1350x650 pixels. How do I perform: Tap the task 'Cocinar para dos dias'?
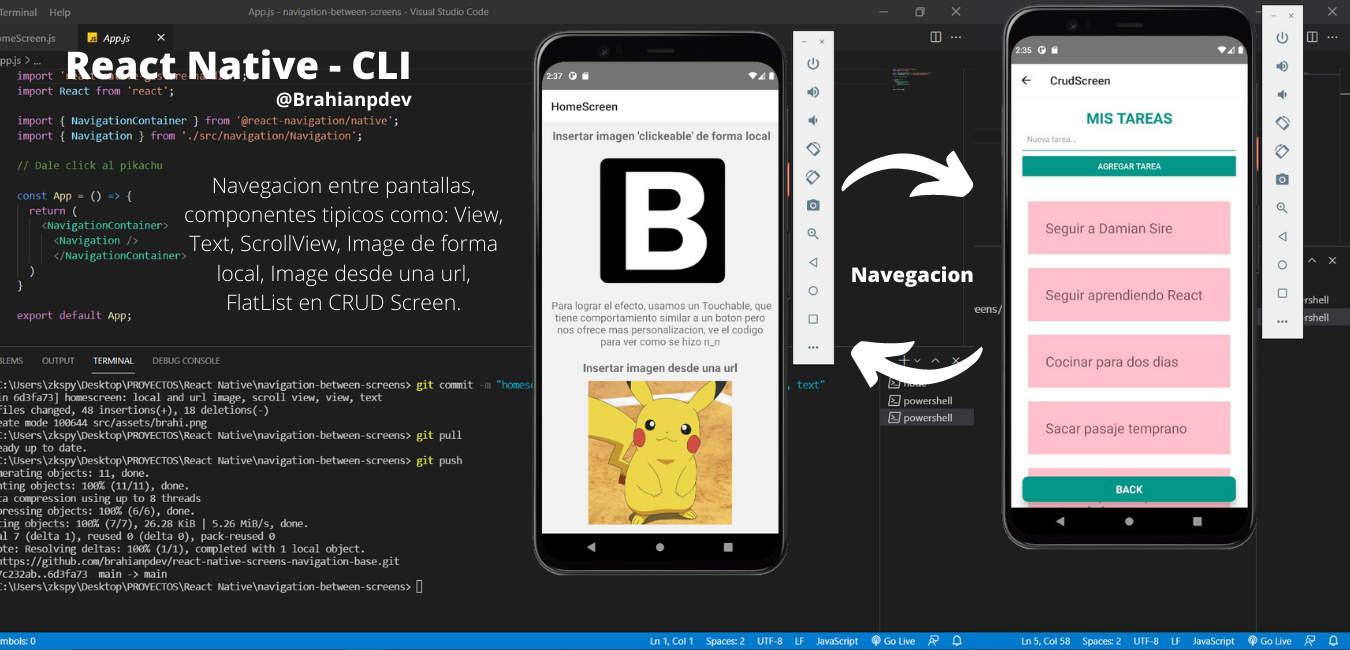[1129, 362]
